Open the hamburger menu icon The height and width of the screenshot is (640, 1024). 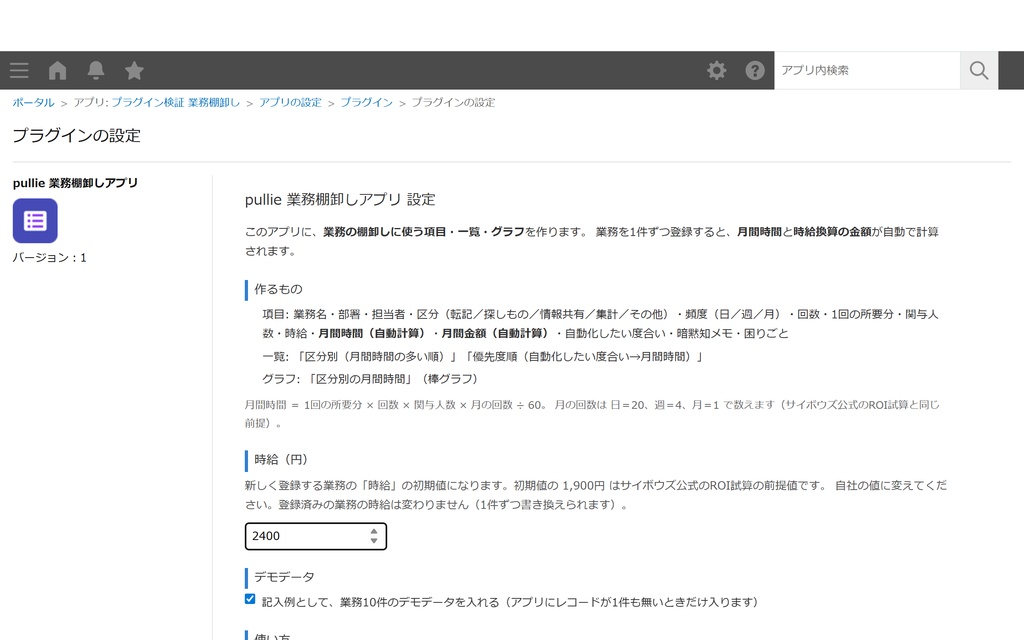[x=19, y=71]
